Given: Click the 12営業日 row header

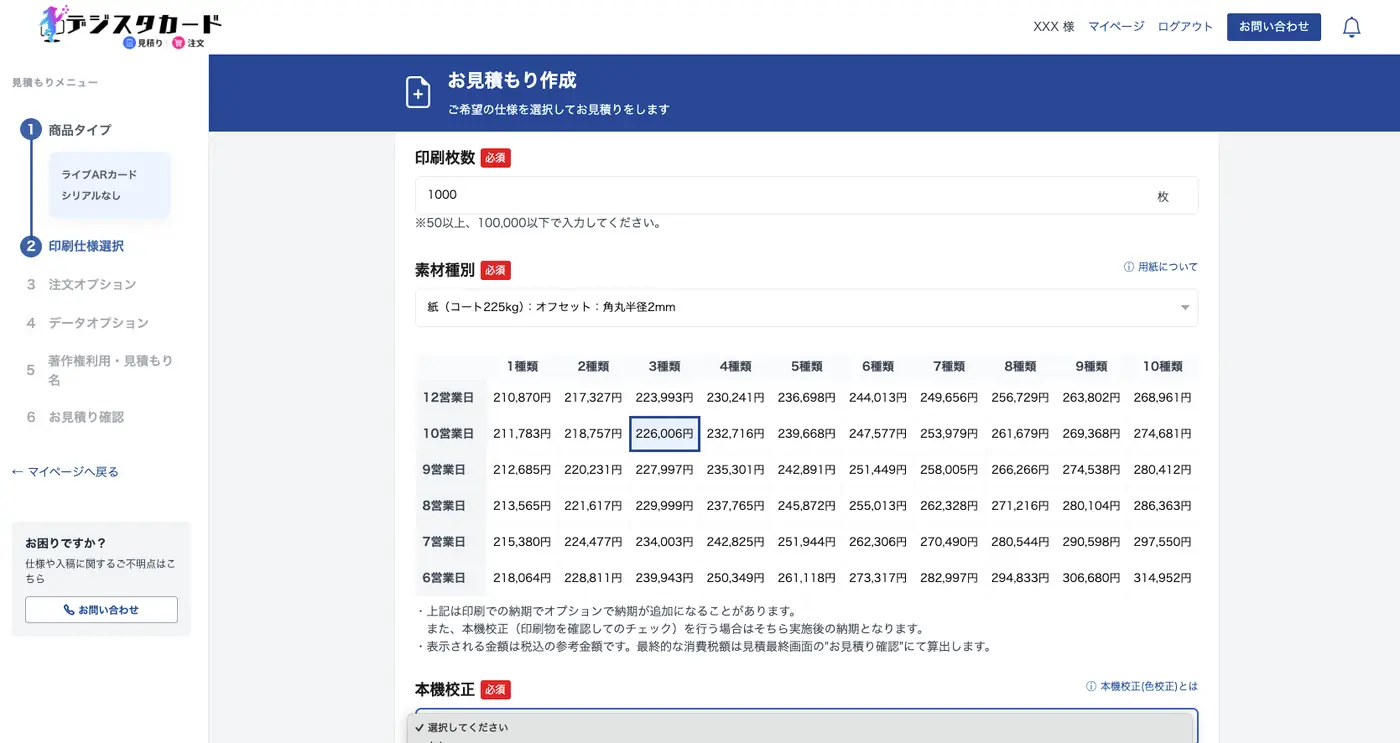Looking at the screenshot, I should 449,398.
